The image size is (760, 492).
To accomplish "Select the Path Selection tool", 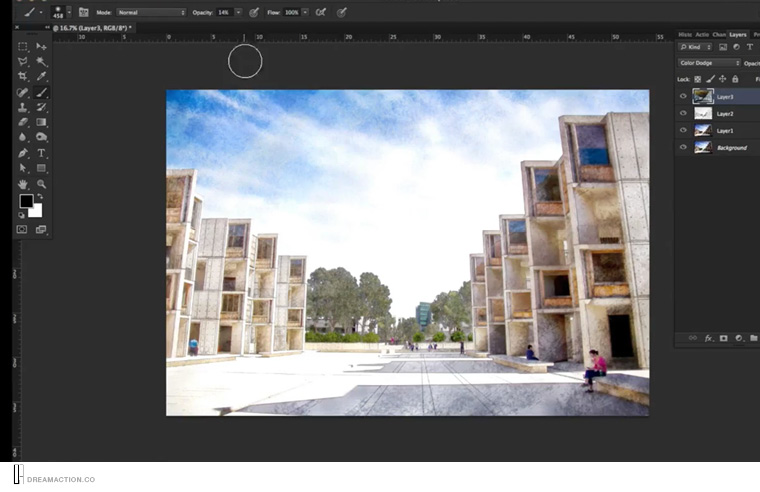I will pyautogui.click(x=23, y=168).
